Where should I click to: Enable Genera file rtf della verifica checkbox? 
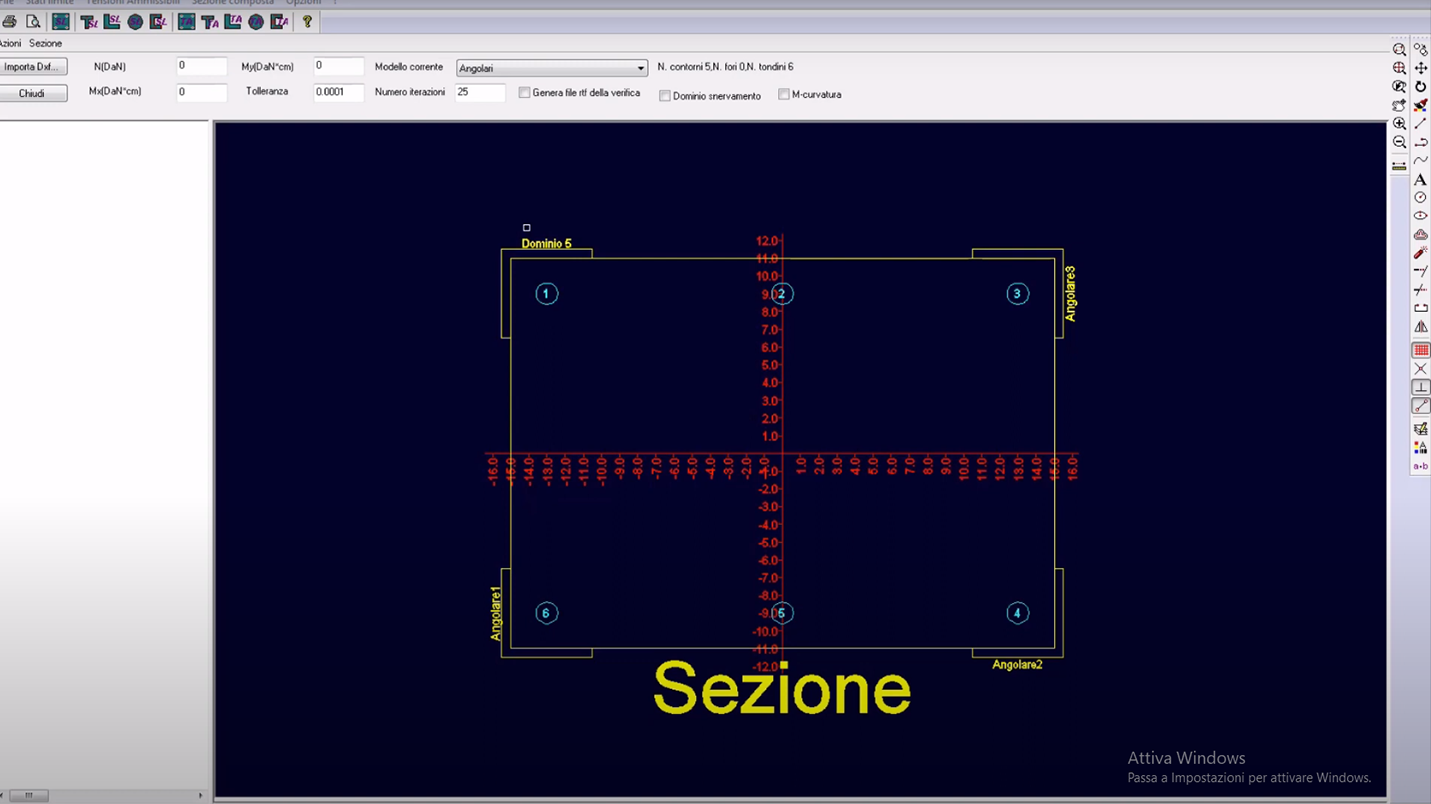[x=524, y=92]
